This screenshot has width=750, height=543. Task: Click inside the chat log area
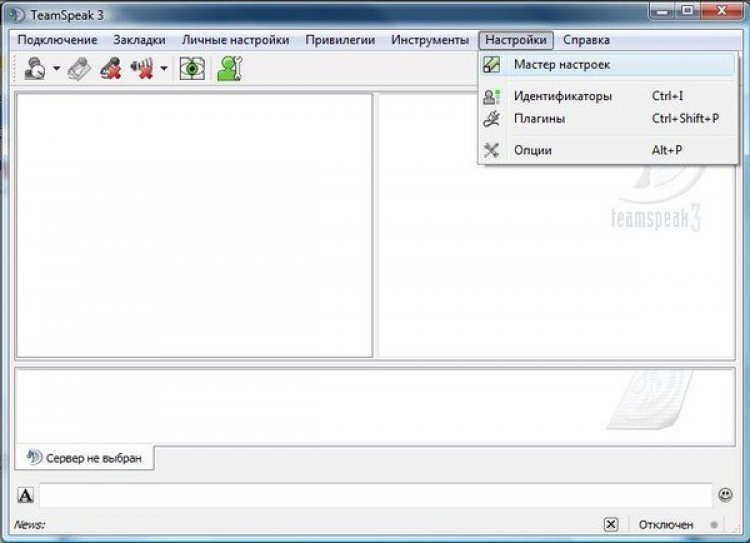375,407
